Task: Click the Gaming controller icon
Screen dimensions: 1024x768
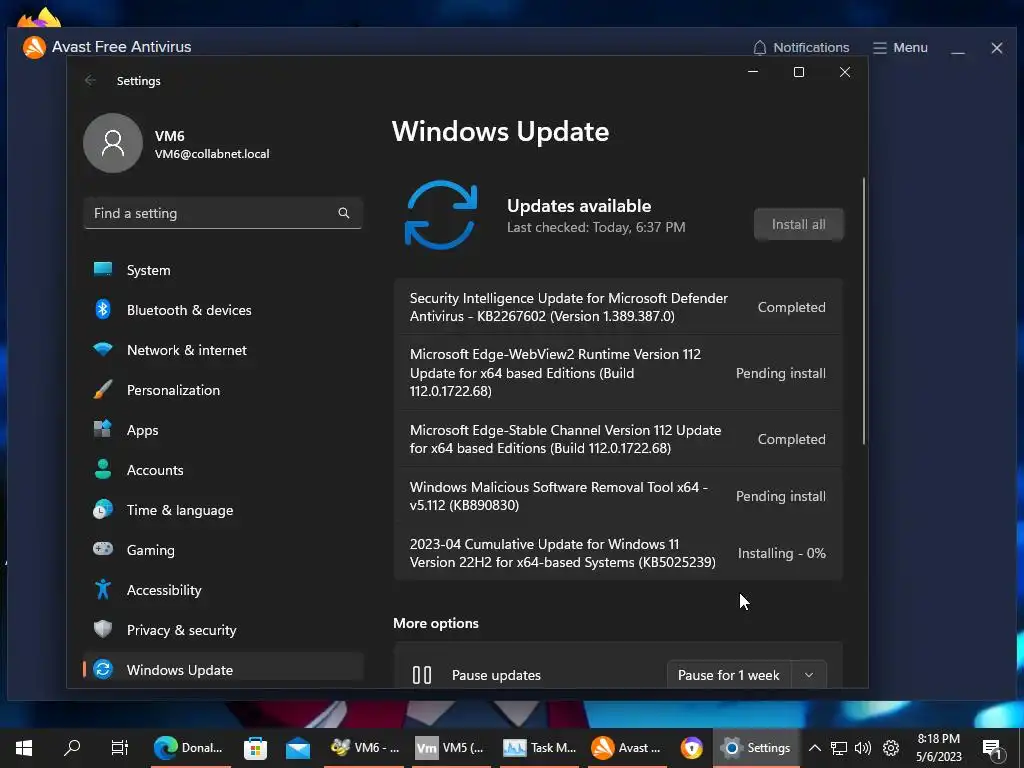Action: tap(103, 549)
